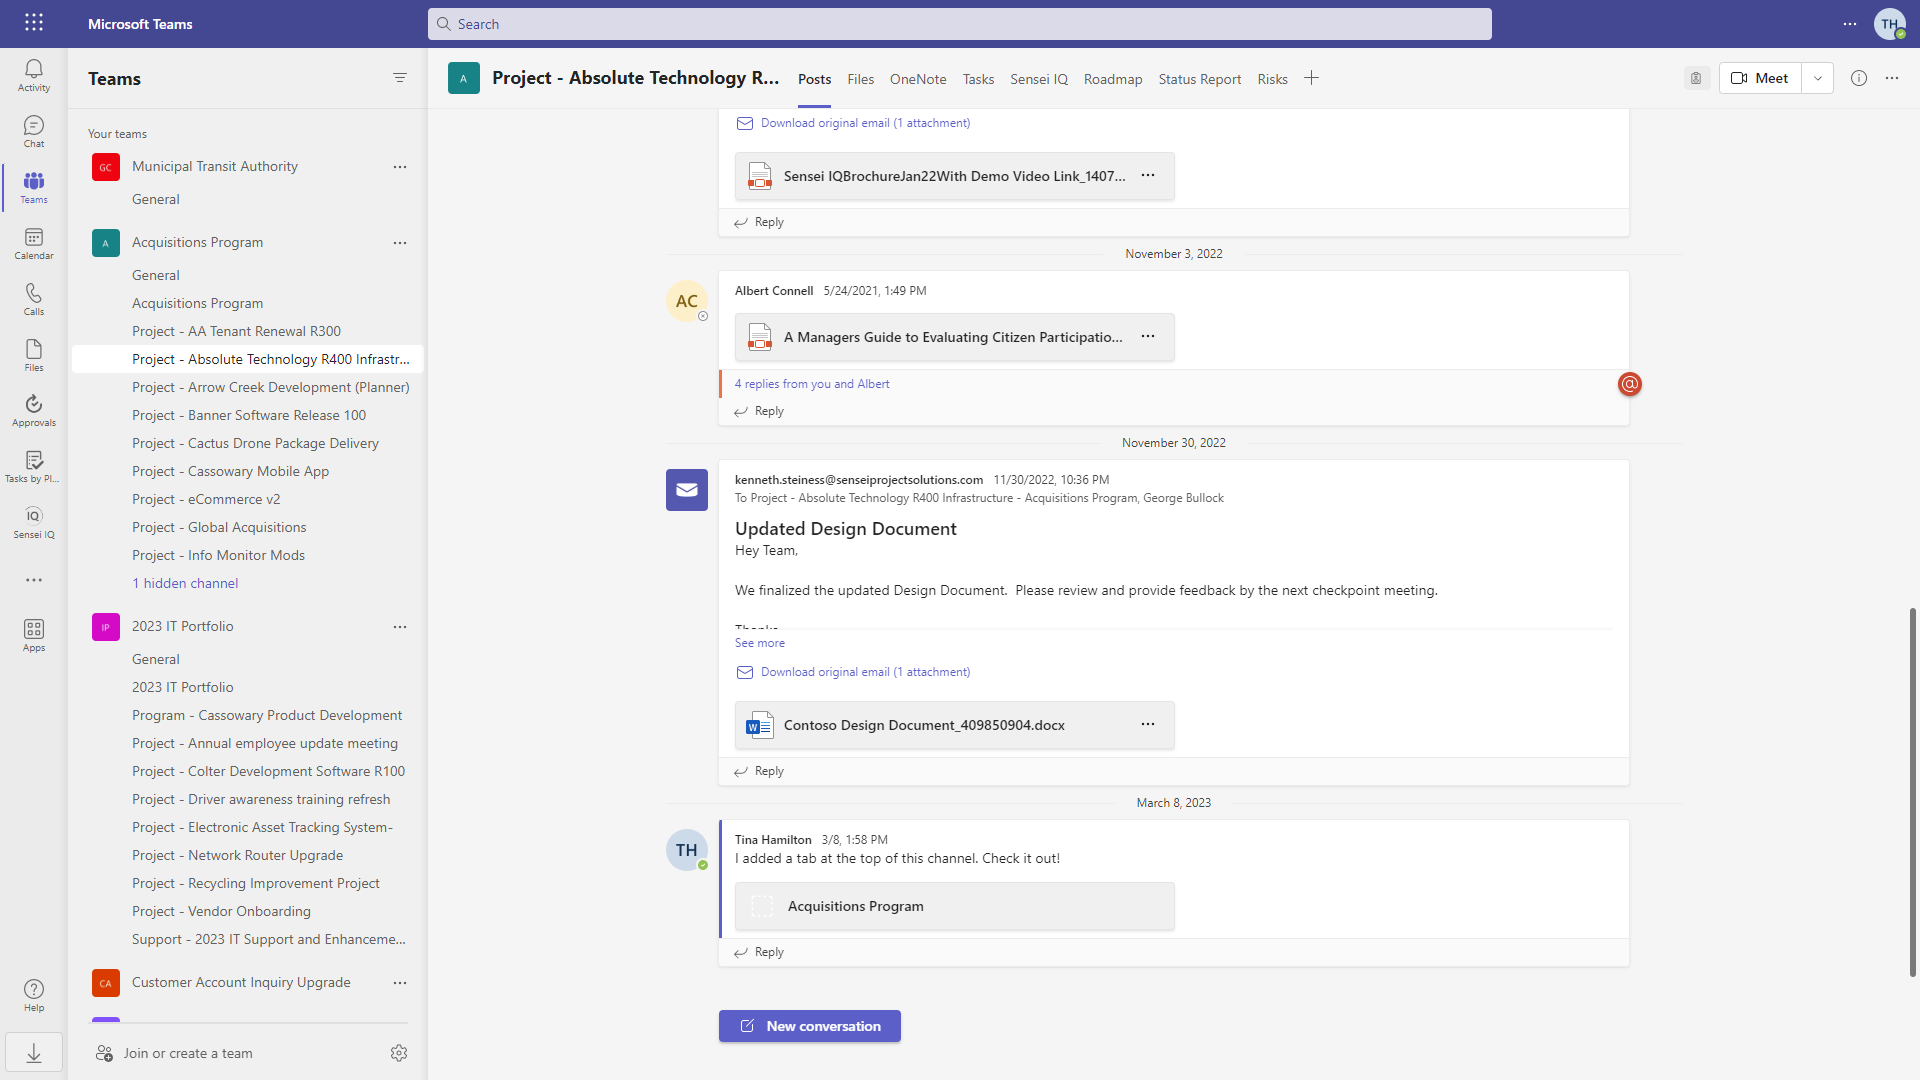Open the app launcher waffle icon

coord(34,23)
